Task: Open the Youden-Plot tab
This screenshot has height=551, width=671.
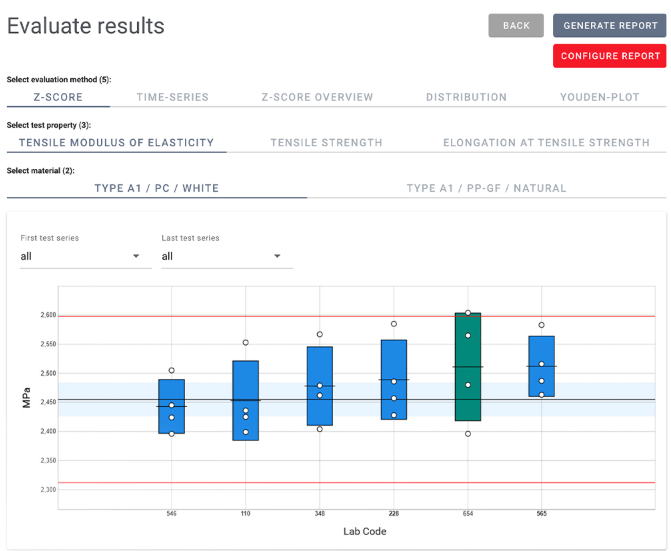Action: tap(599, 97)
